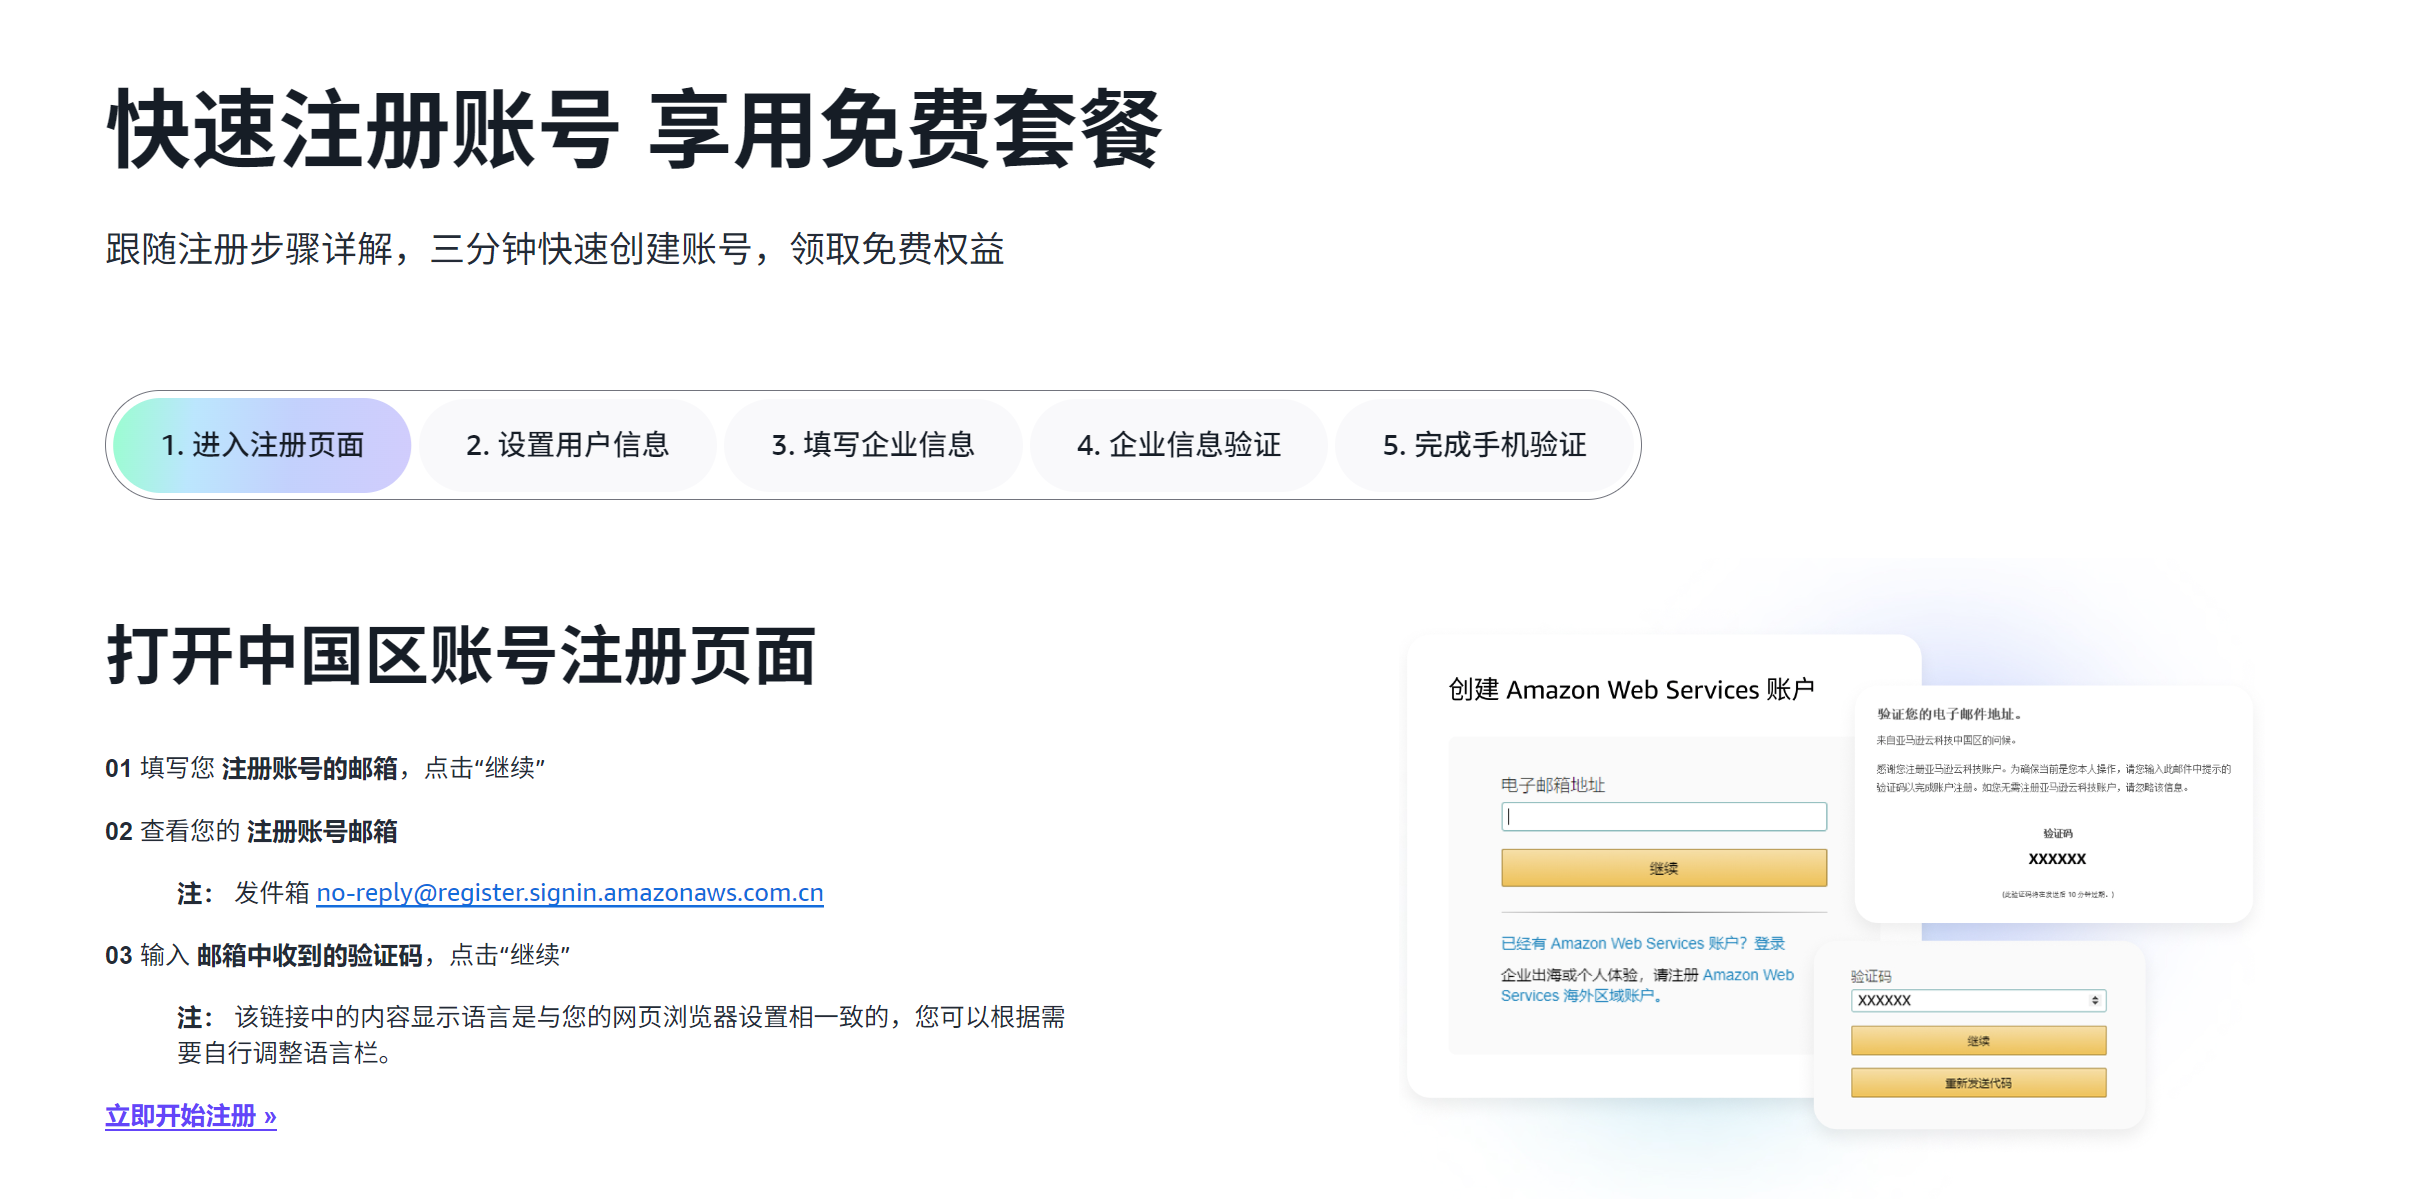
Task: Click the 重新发送代码 button
Action: [x=1977, y=1083]
